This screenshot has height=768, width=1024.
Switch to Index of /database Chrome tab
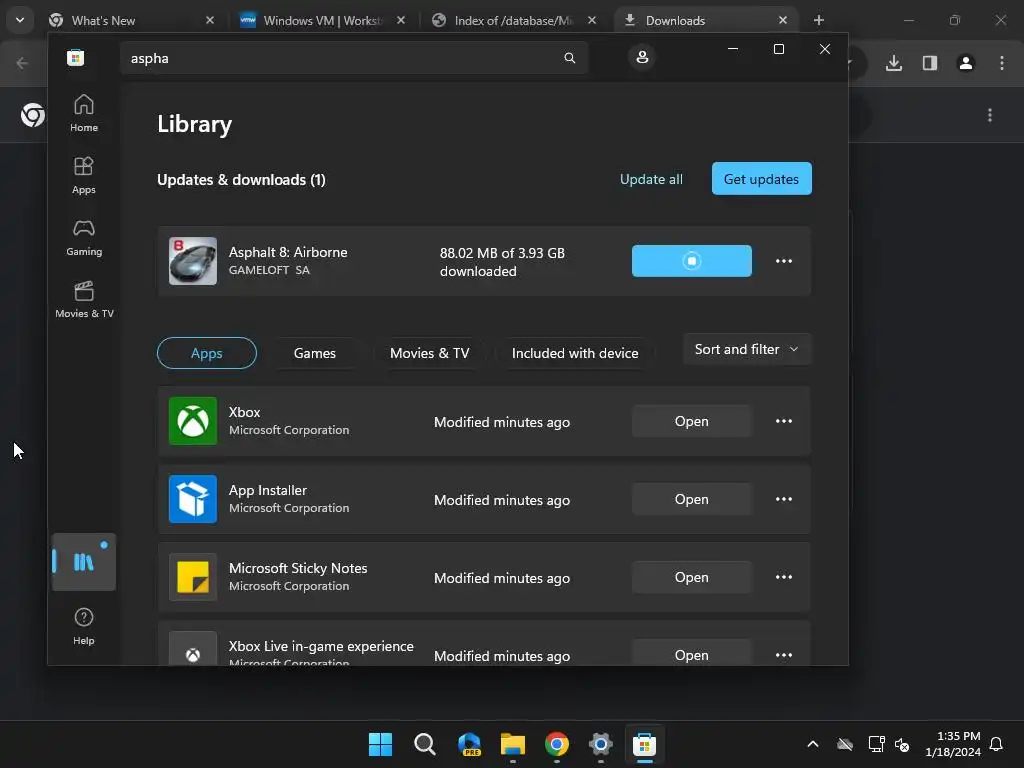tap(513, 21)
